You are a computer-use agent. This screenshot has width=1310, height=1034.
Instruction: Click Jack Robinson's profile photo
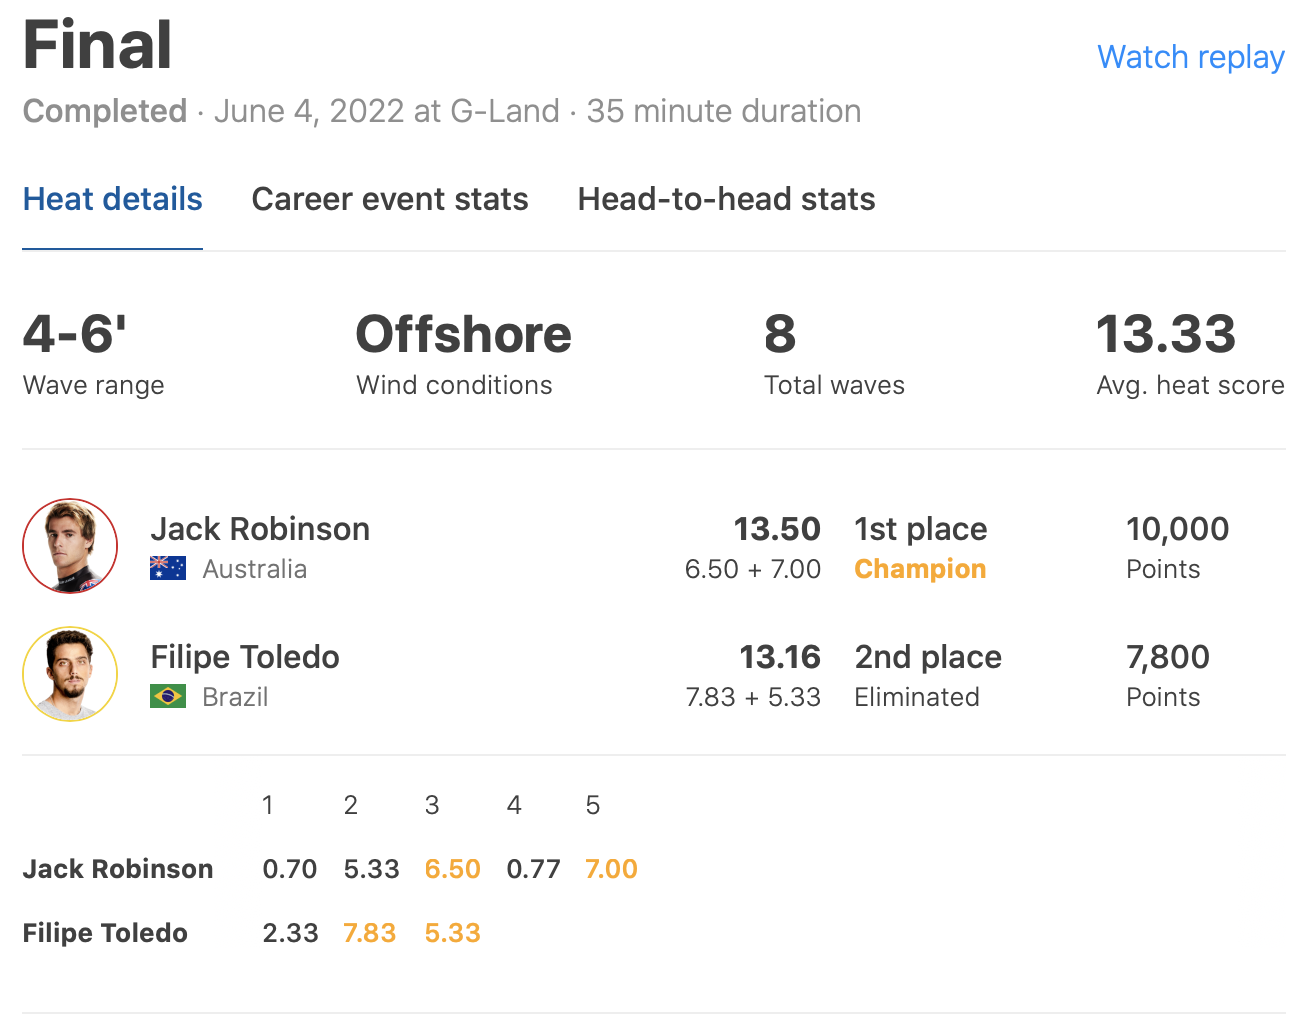[70, 546]
